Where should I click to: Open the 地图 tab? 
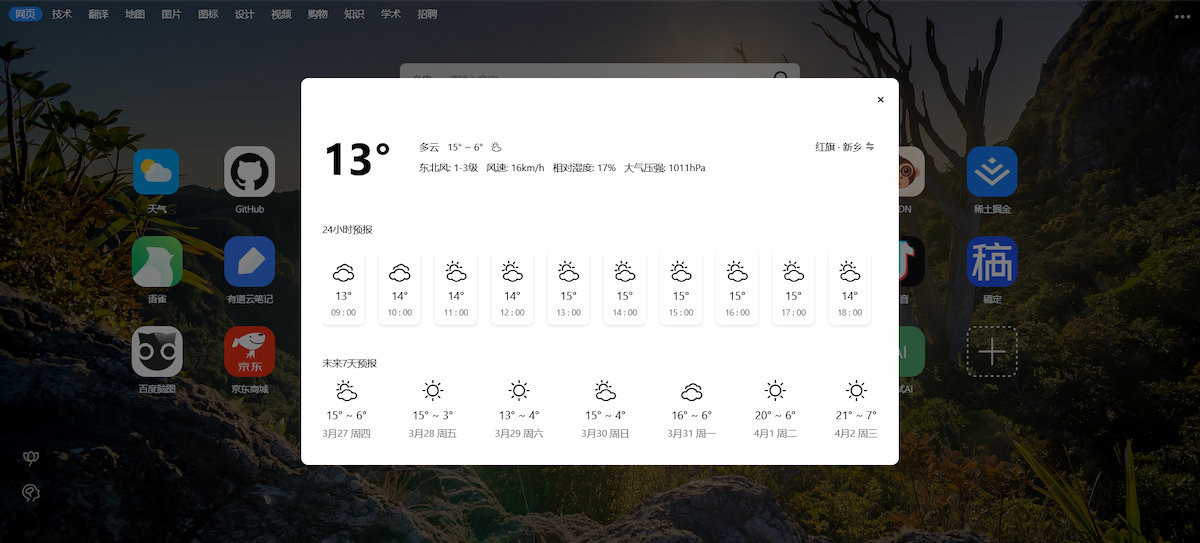(x=135, y=15)
